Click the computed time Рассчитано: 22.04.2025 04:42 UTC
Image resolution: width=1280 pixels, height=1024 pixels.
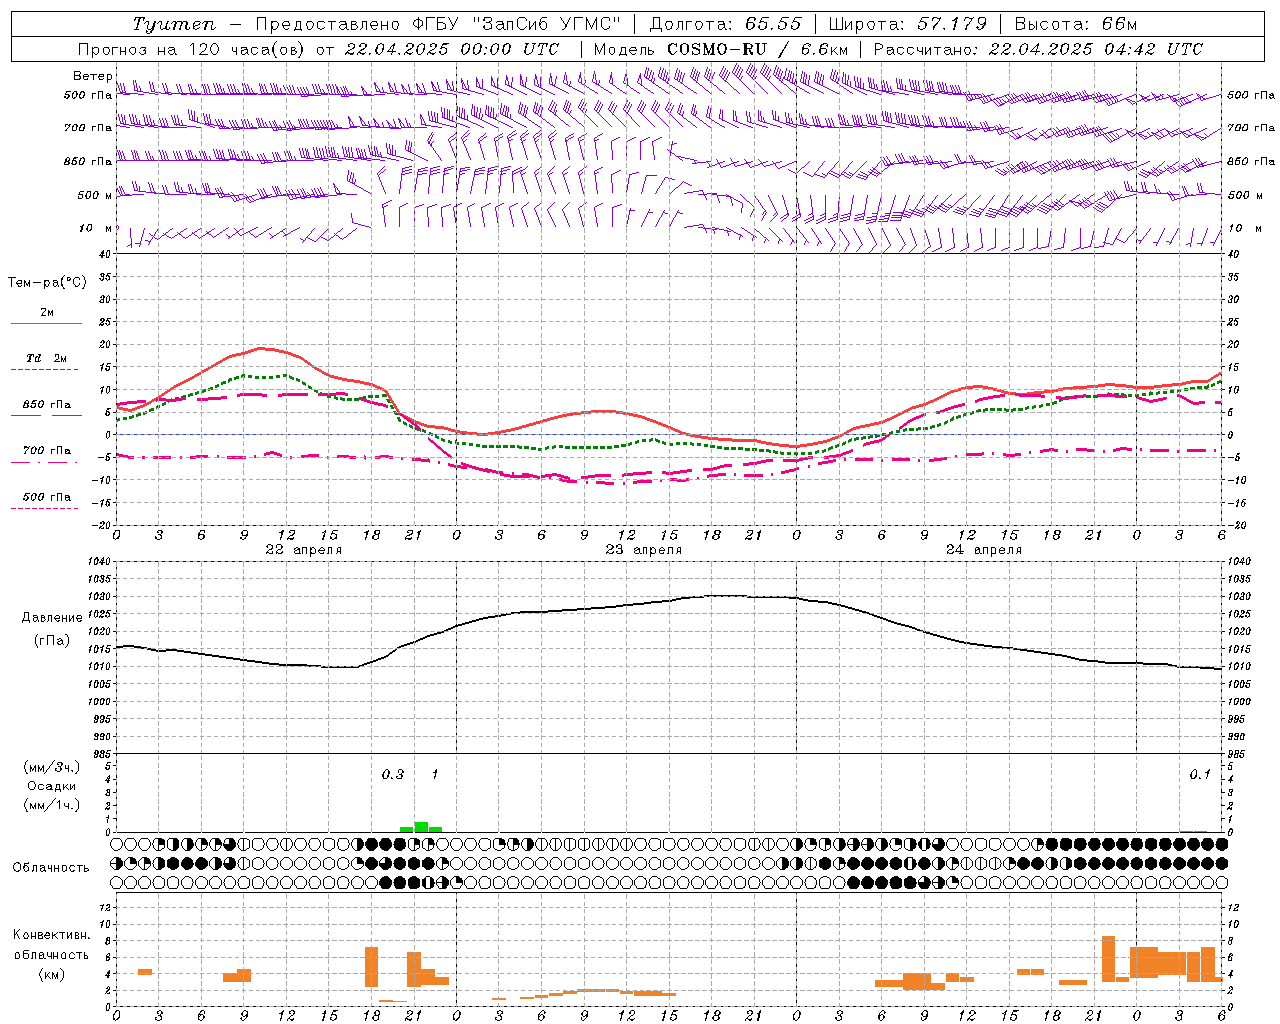tap(1038, 48)
